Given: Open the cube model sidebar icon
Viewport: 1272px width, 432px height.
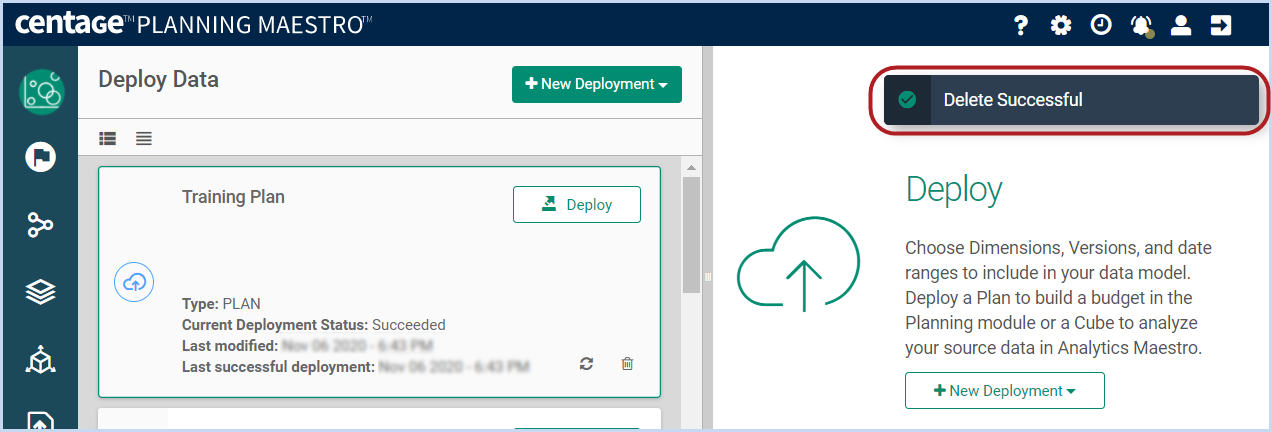Looking at the screenshot, I should [40, 359].
